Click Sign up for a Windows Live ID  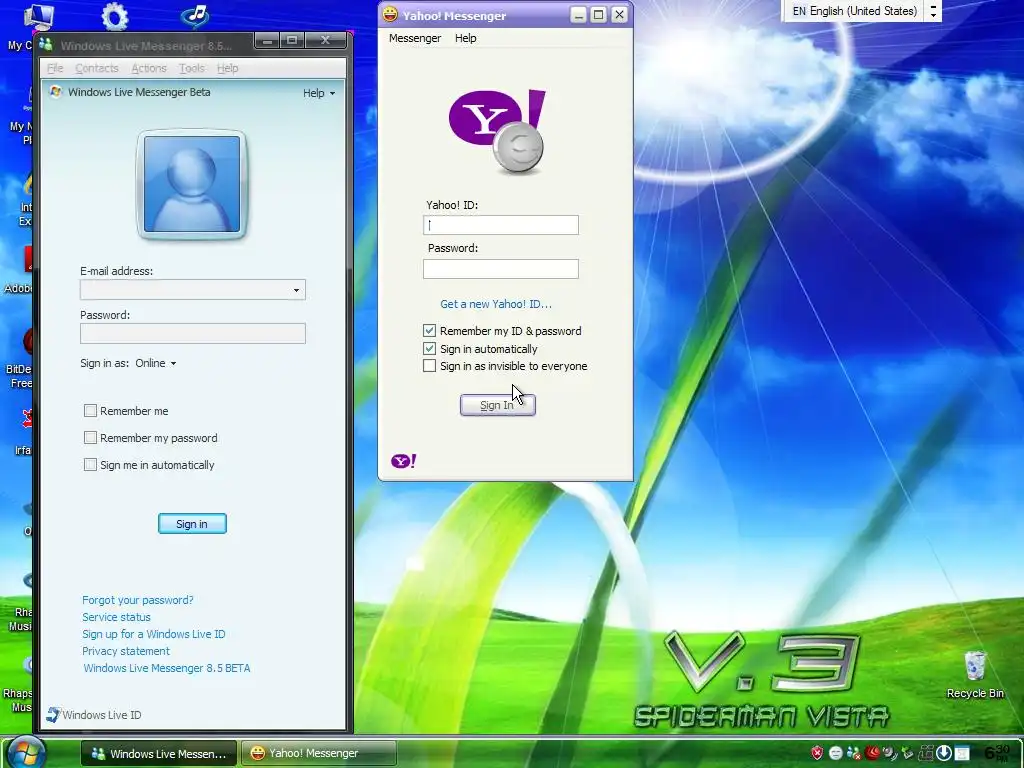pos(153,633)
